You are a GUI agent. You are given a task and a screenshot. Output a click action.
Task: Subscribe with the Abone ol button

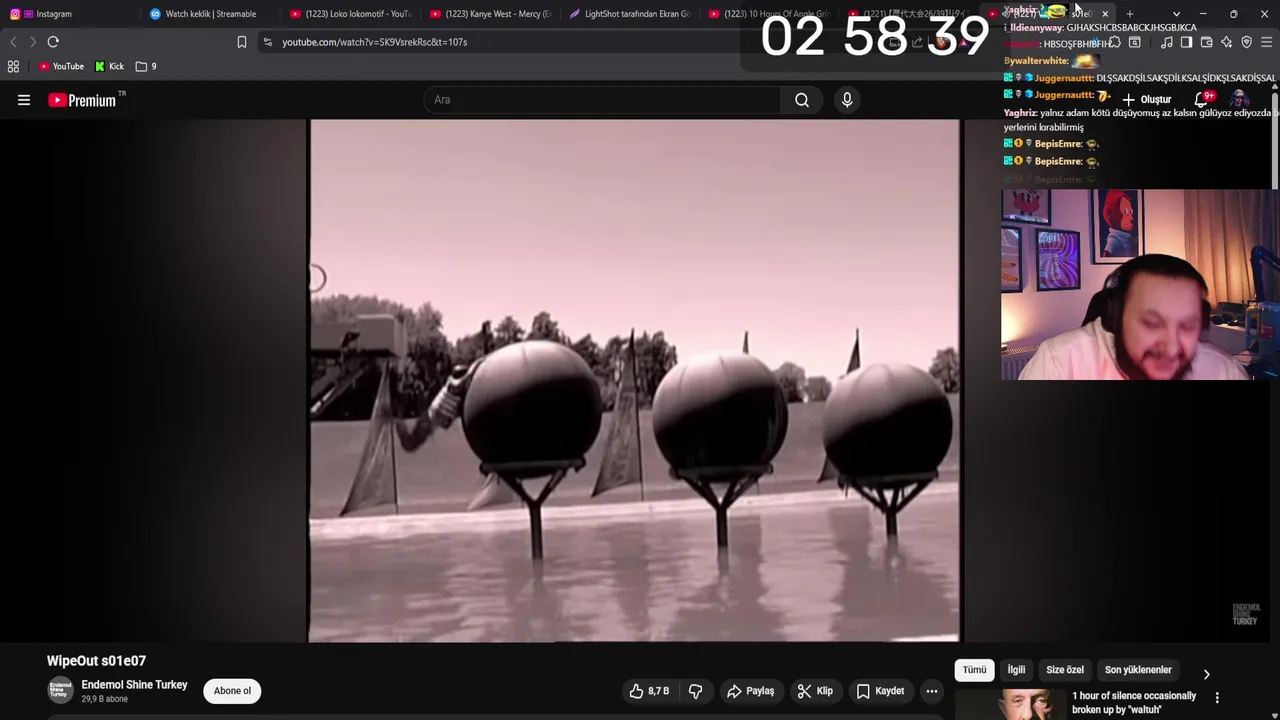pyautogui.click(x=232, y=691)
